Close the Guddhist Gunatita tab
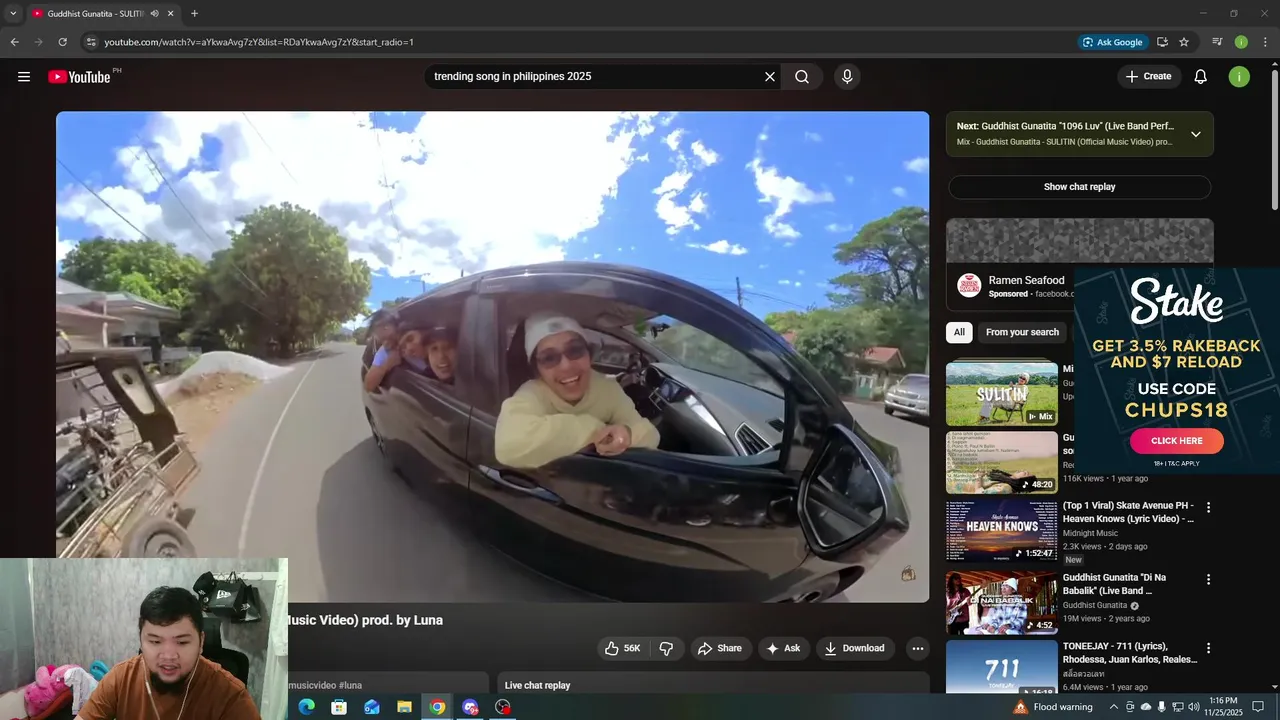 coord(171,14)
